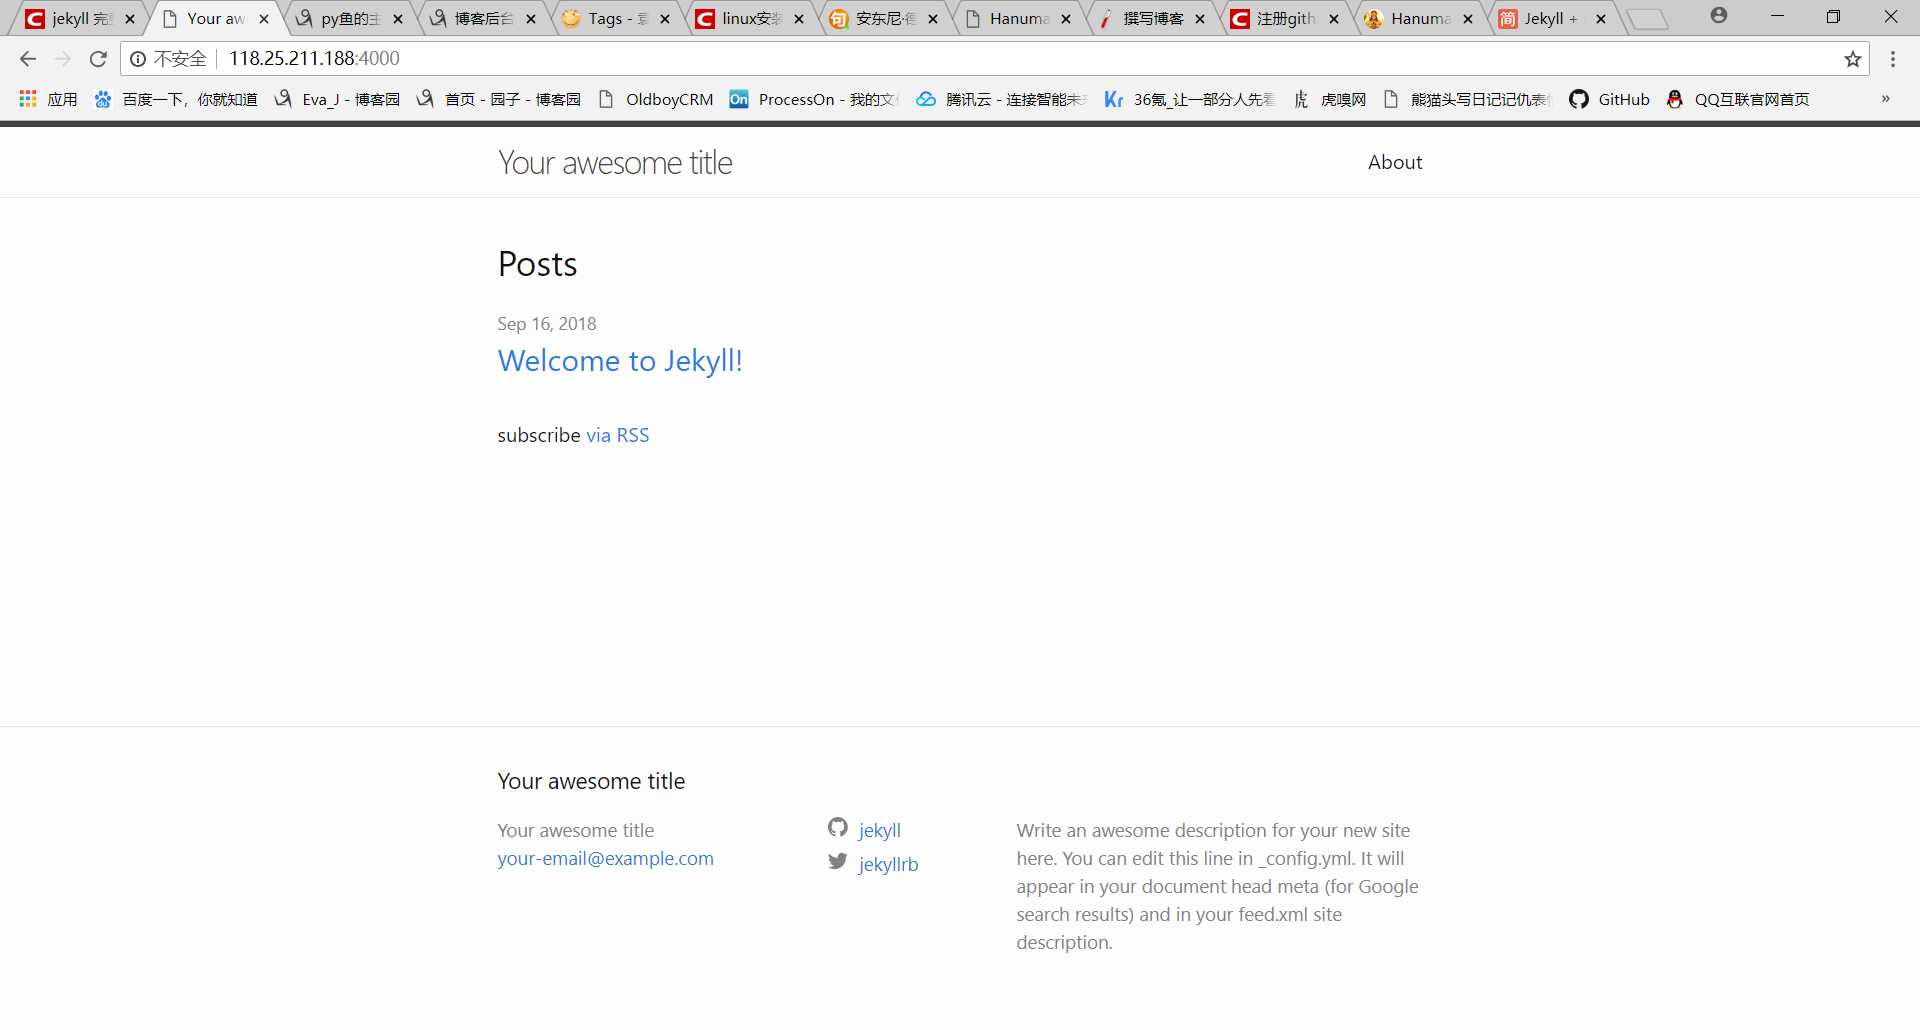Click the 'Your awesome title' site header link
Viewport: 1920px width, 1030px height.
pyautogui.click(x=615, y=162)
